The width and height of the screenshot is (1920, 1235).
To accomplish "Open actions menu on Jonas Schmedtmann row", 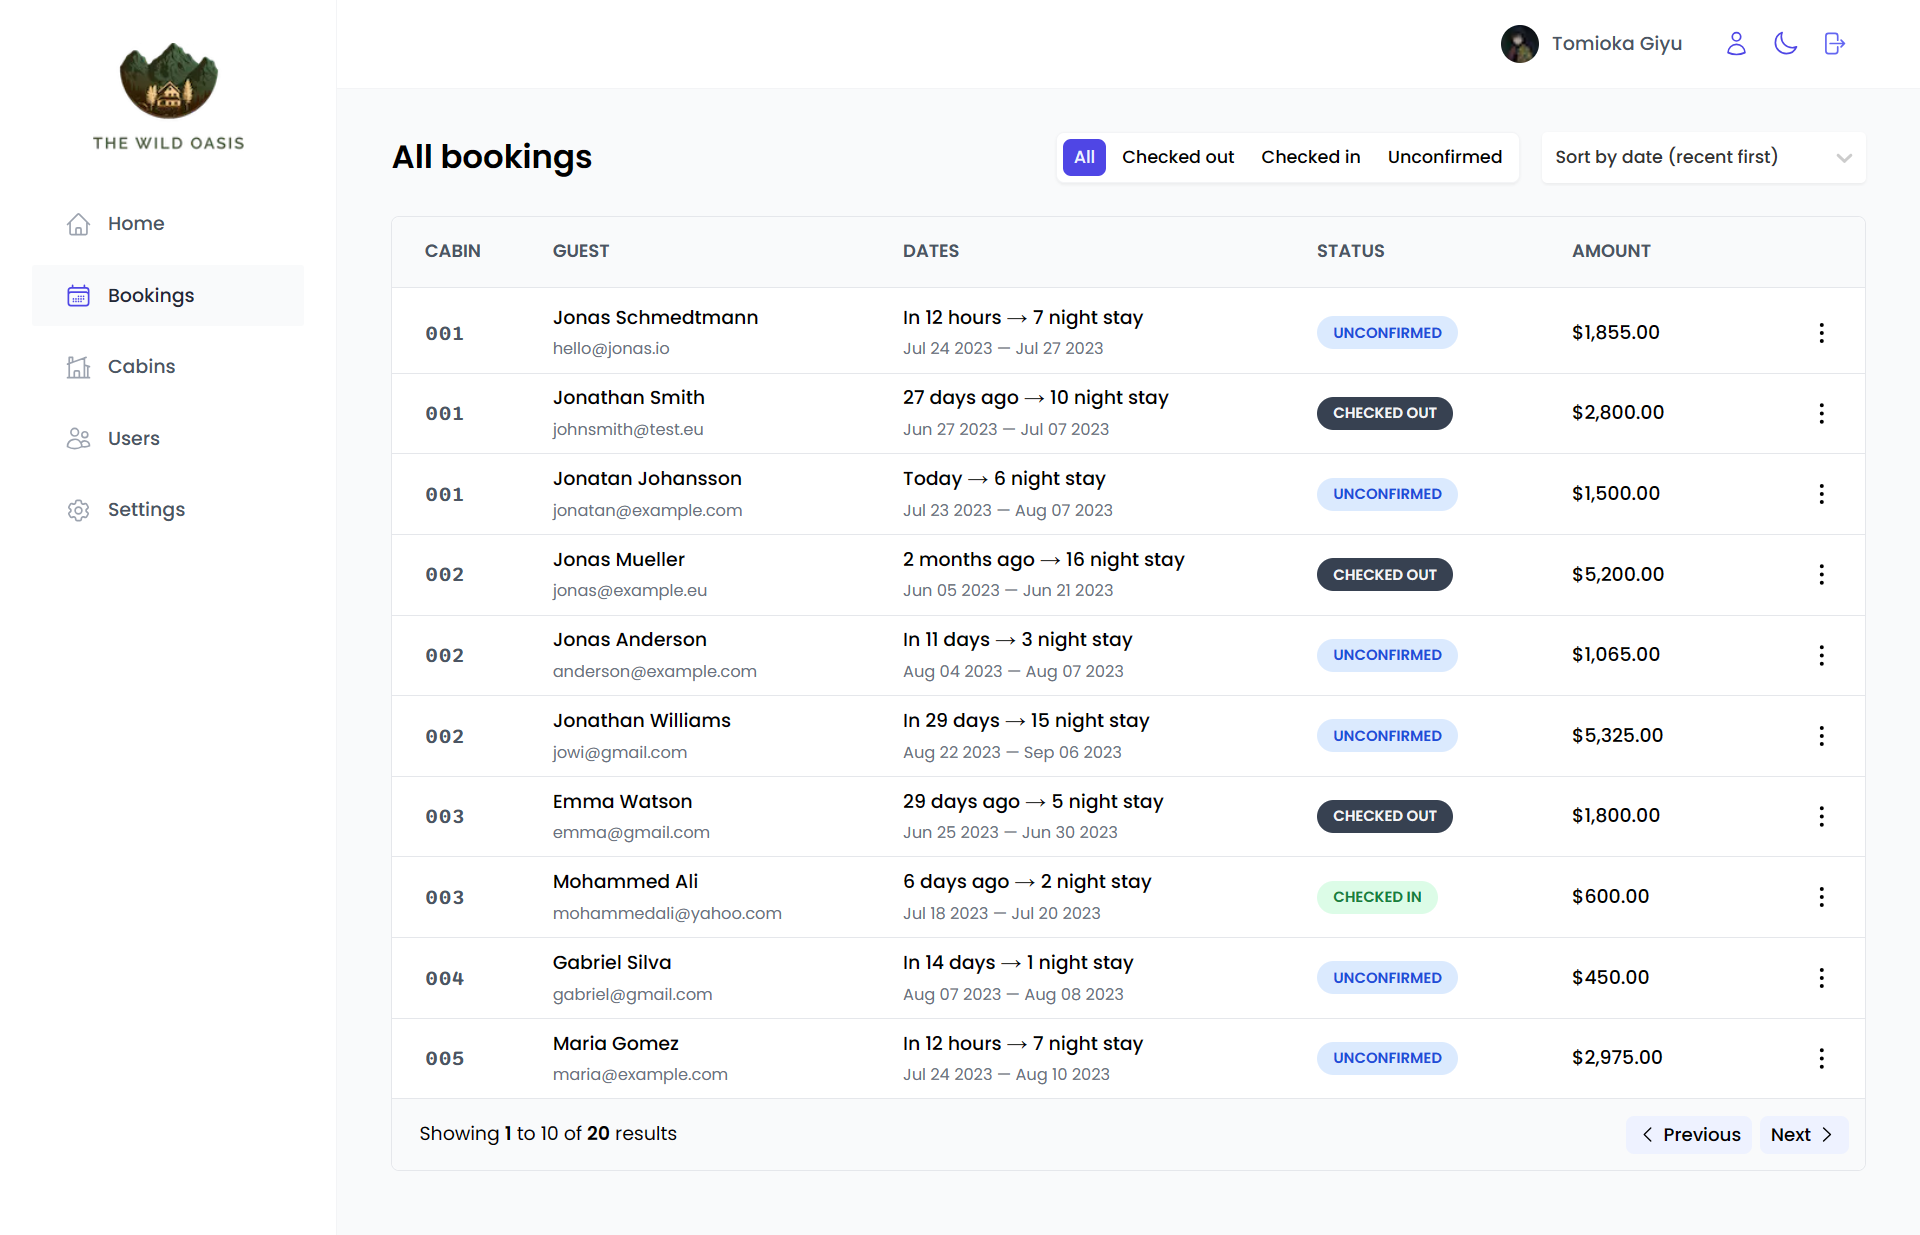I will tap(1822, 332).
